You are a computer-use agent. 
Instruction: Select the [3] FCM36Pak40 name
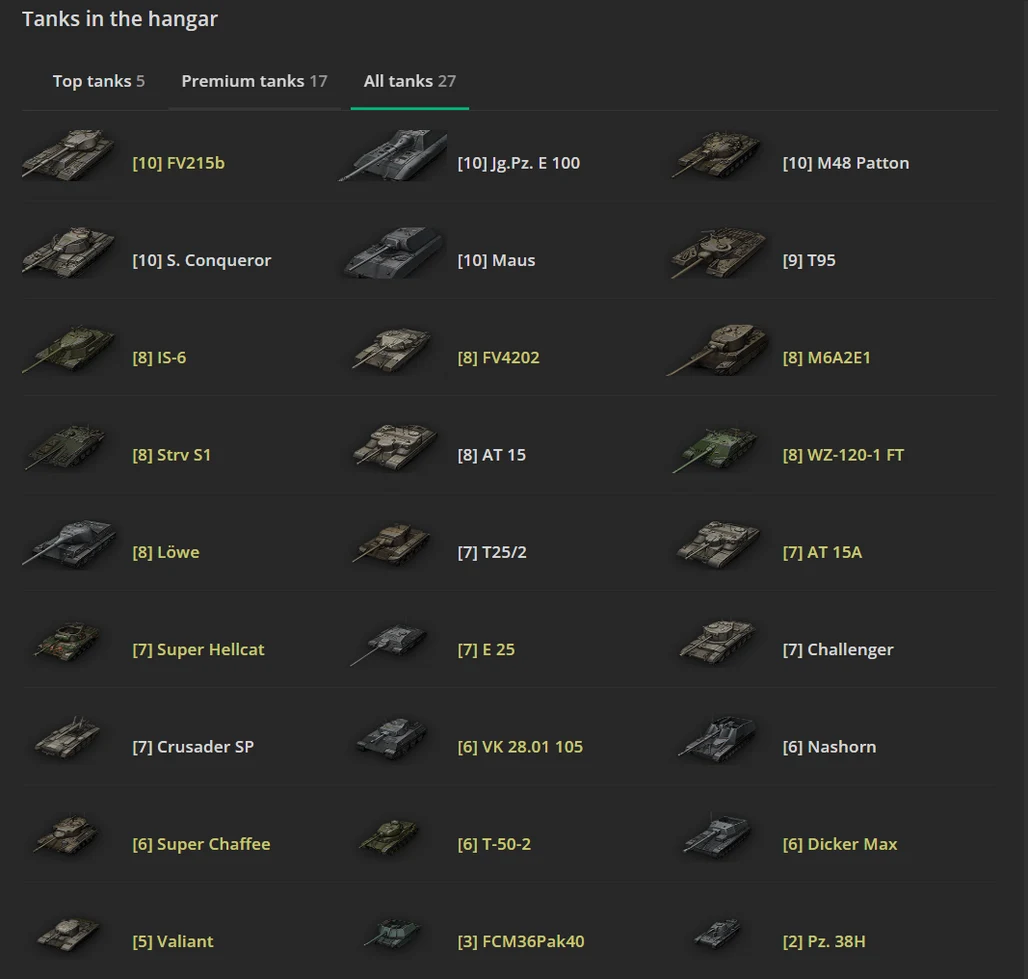521,942
